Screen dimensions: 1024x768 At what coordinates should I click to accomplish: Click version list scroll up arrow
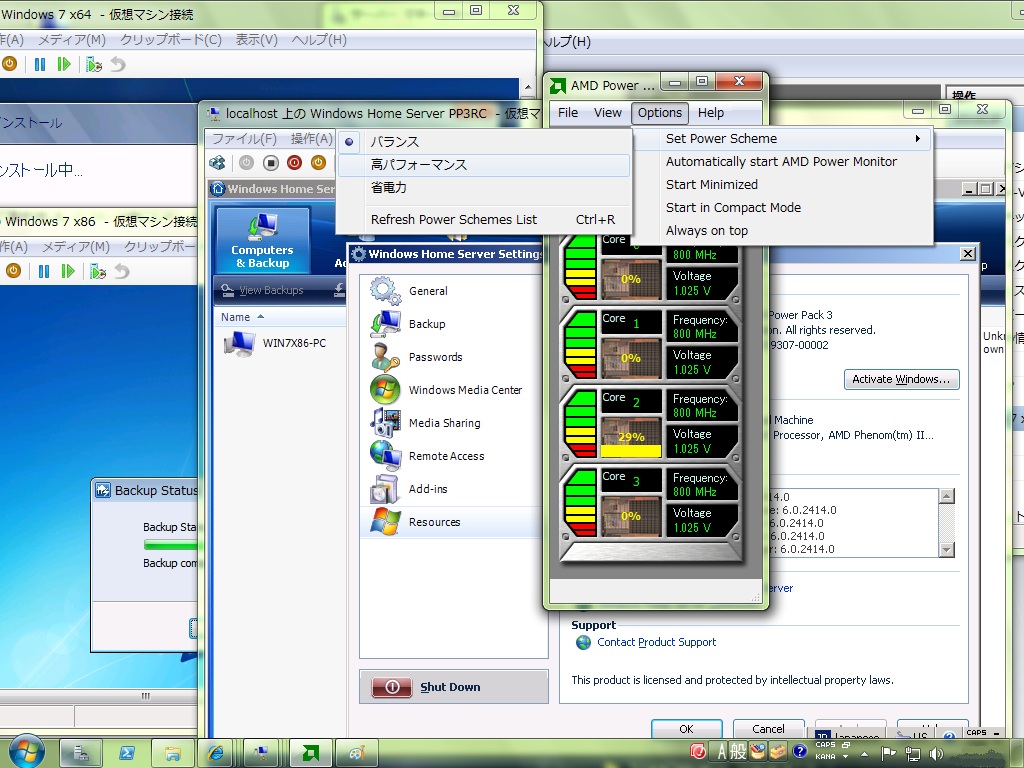946,496
